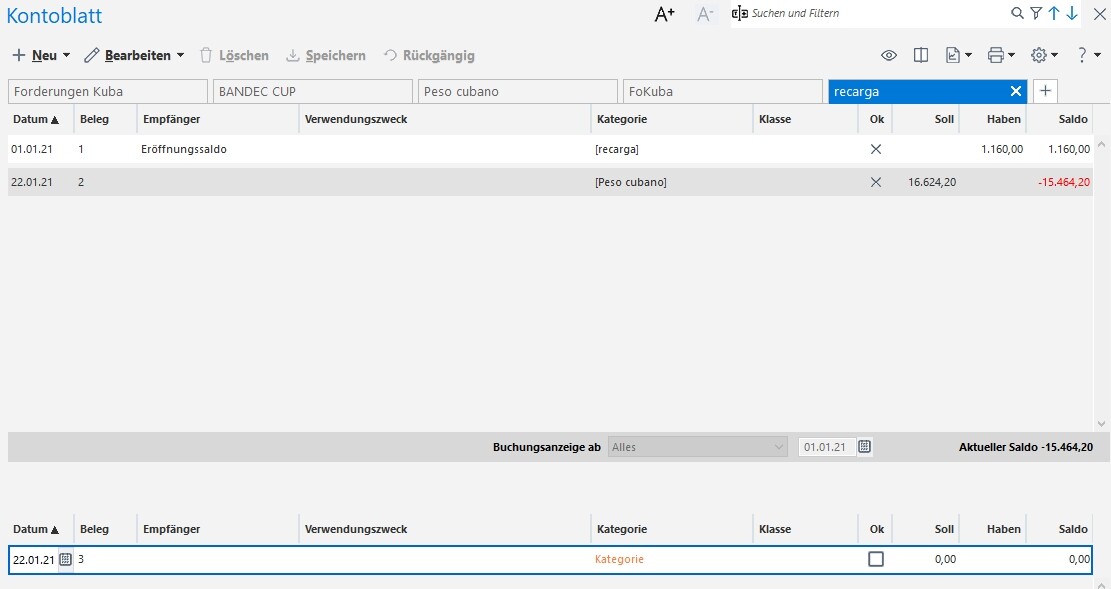Screen dimensions: 1111x589
Task: Click the printer icon
Action: point(996,55)
